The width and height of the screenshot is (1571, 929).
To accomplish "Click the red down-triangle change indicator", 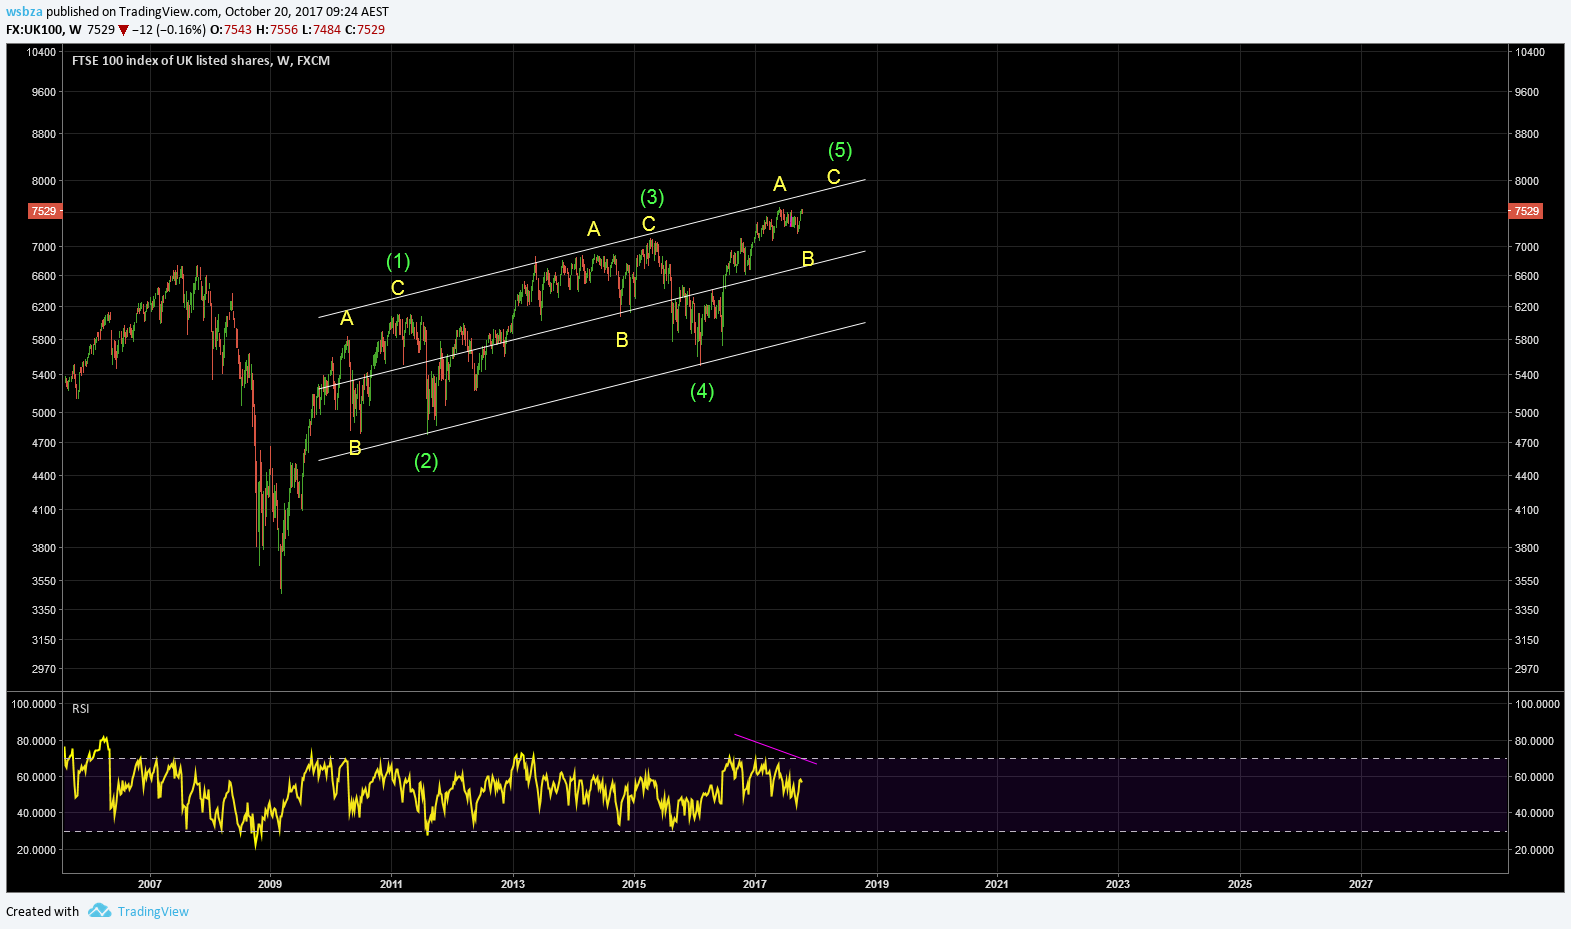I will point(124,30).
